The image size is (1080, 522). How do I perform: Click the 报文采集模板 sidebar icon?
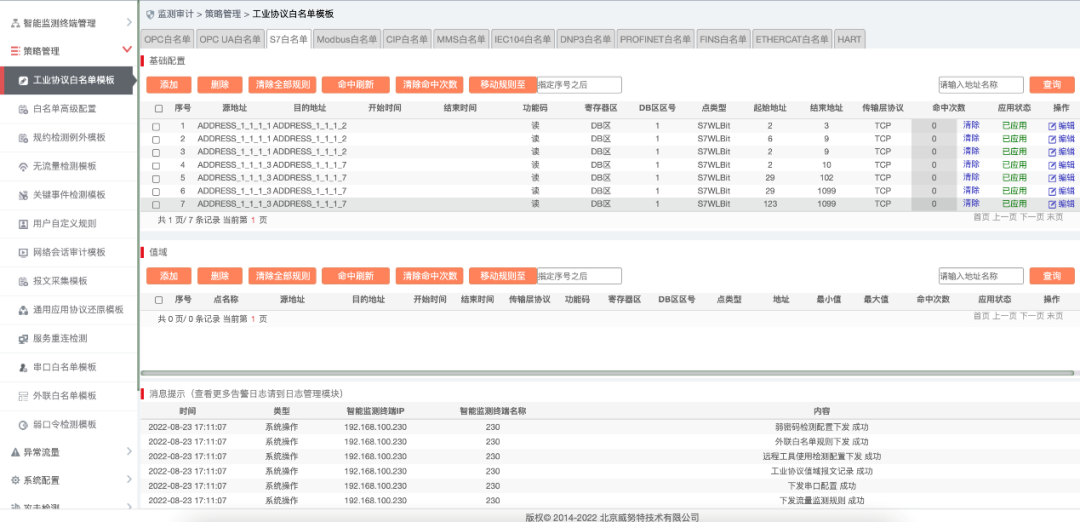point(23,281)
